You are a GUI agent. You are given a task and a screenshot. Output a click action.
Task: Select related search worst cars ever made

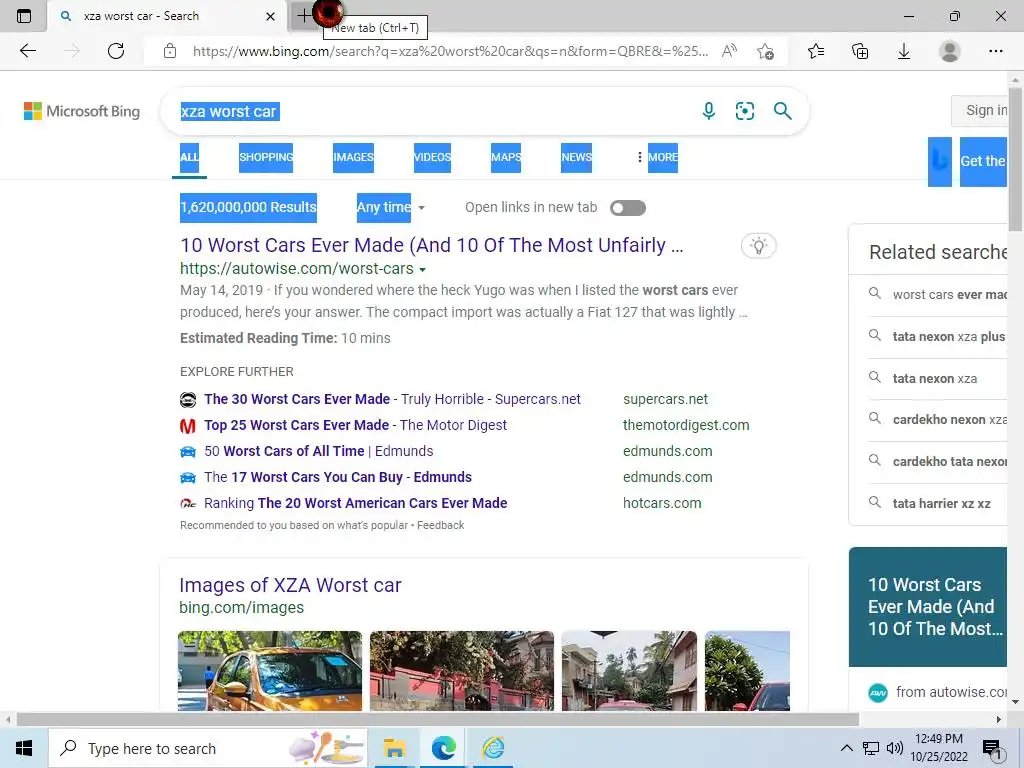tap(950, 295)
